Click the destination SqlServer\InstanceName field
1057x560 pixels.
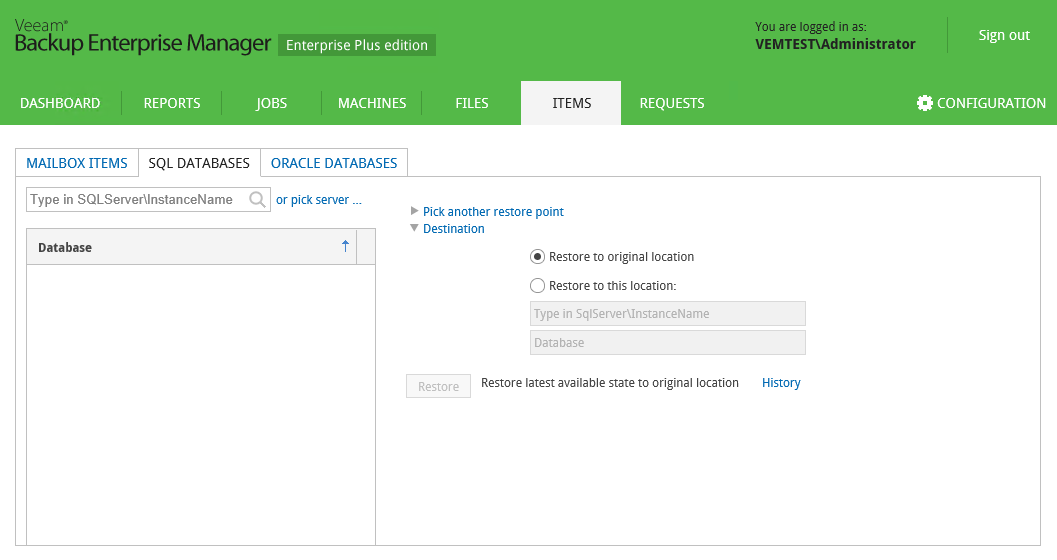coord(667,313)
